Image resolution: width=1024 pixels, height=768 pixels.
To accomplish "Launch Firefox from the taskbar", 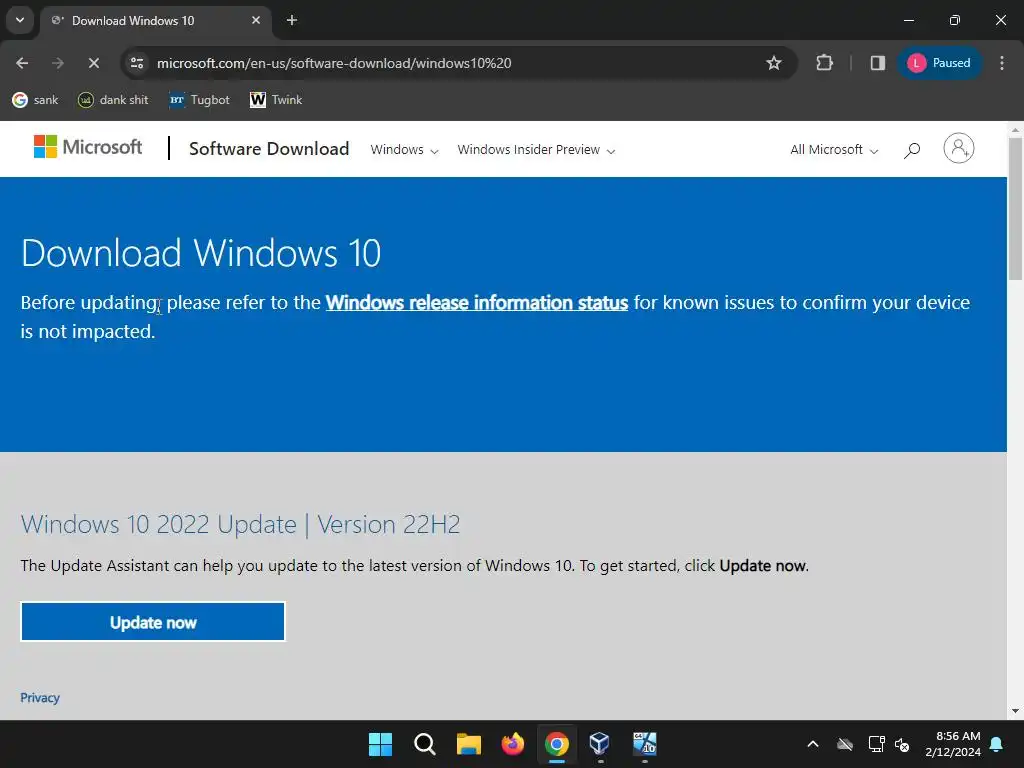I will tap(513, 744).
